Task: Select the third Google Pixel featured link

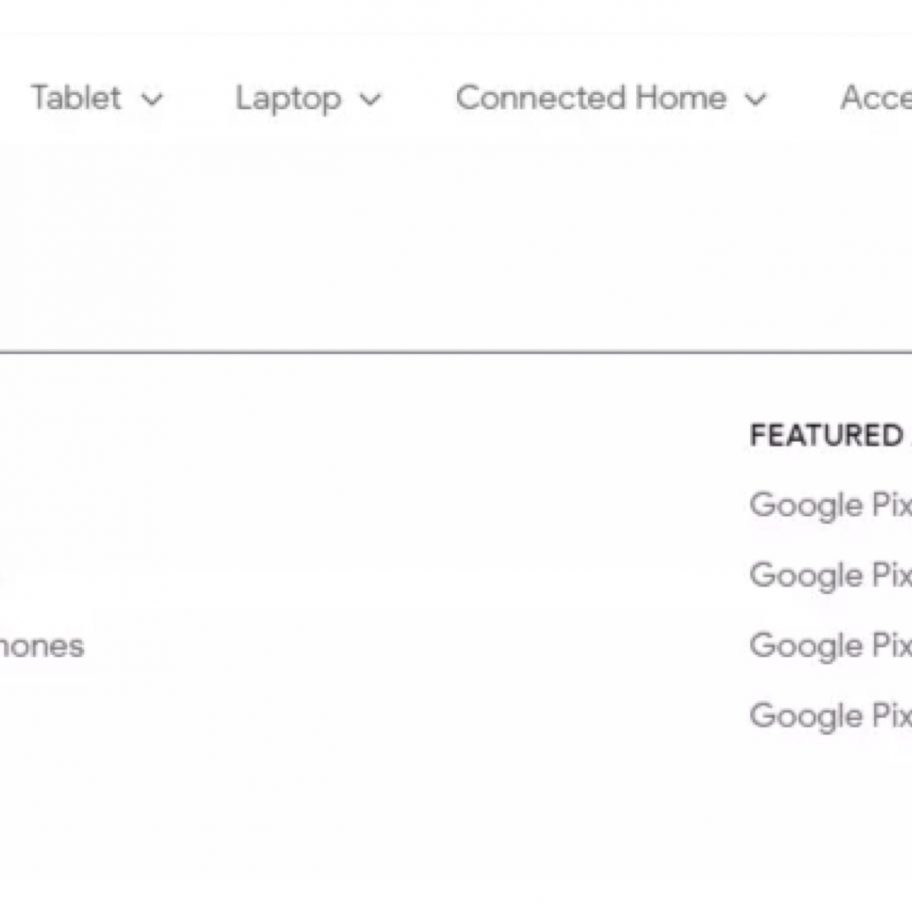Action: coord(830,645)
